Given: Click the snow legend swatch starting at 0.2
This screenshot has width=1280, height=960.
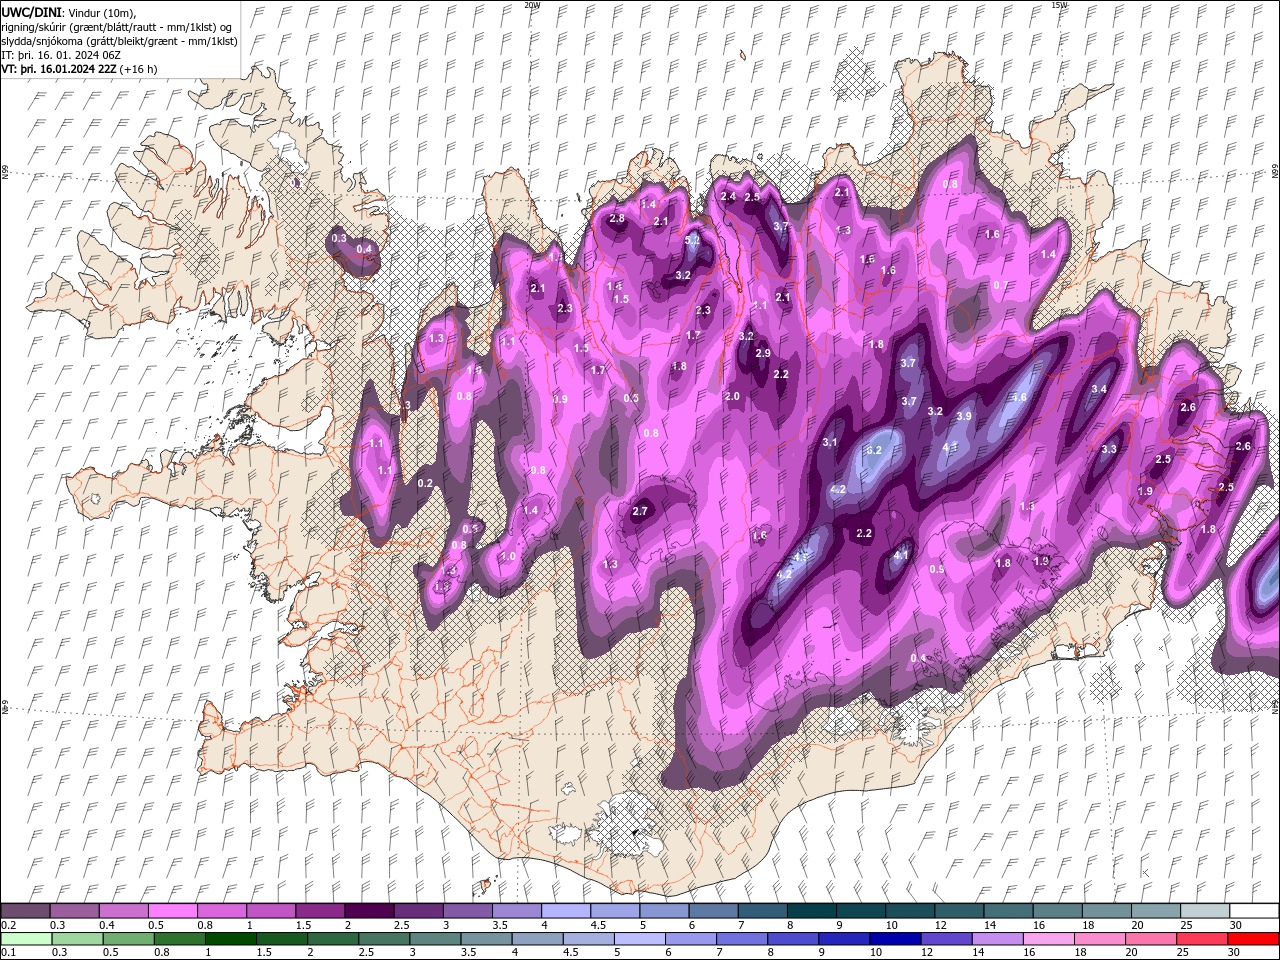Looking at the screenshot, I should pos(25,911).
